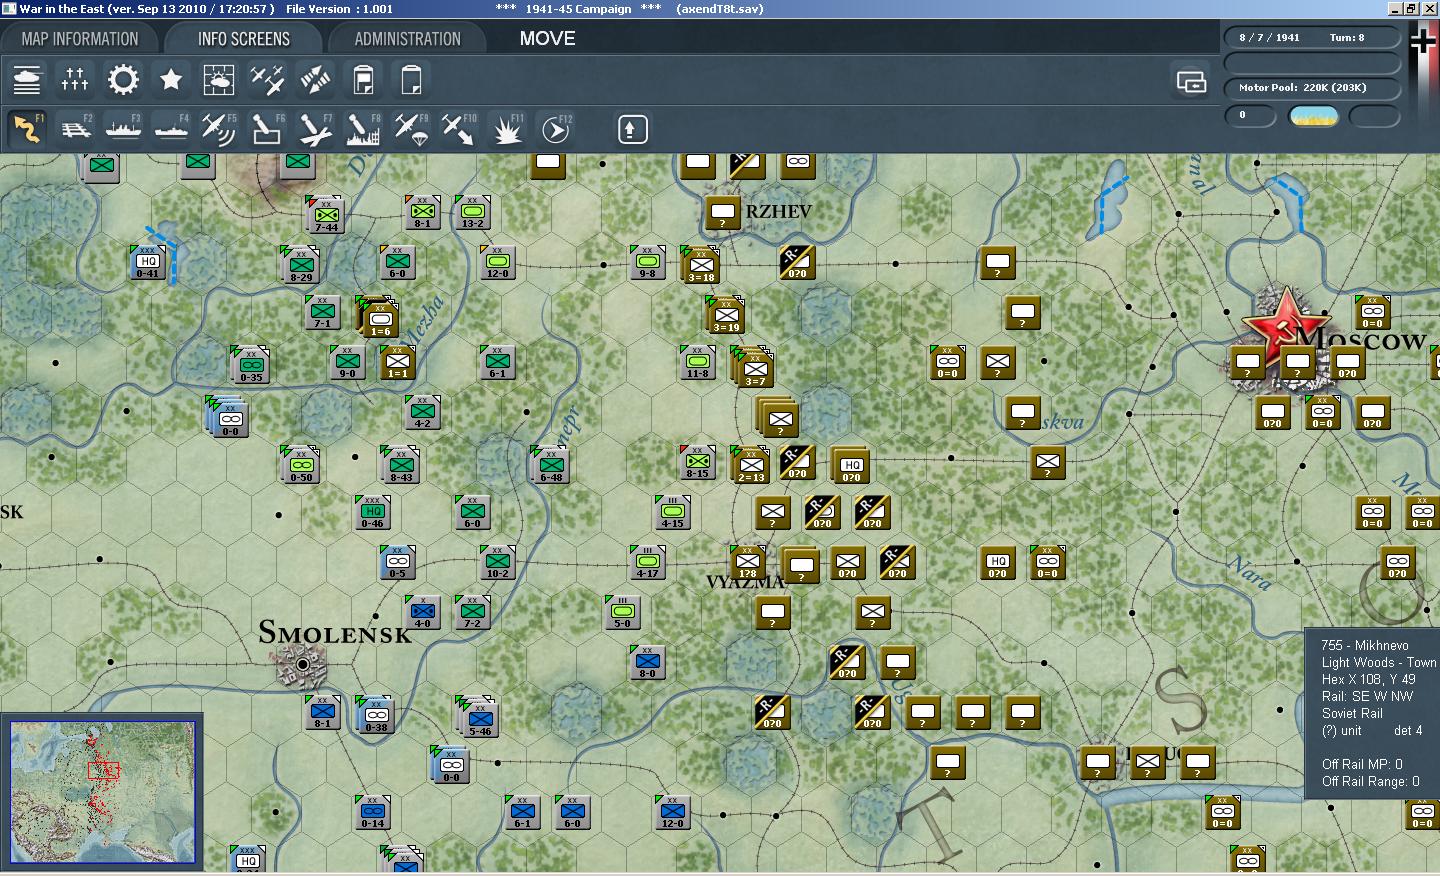Click the overlapping windows screen-toggle icon

(1191, 81)
